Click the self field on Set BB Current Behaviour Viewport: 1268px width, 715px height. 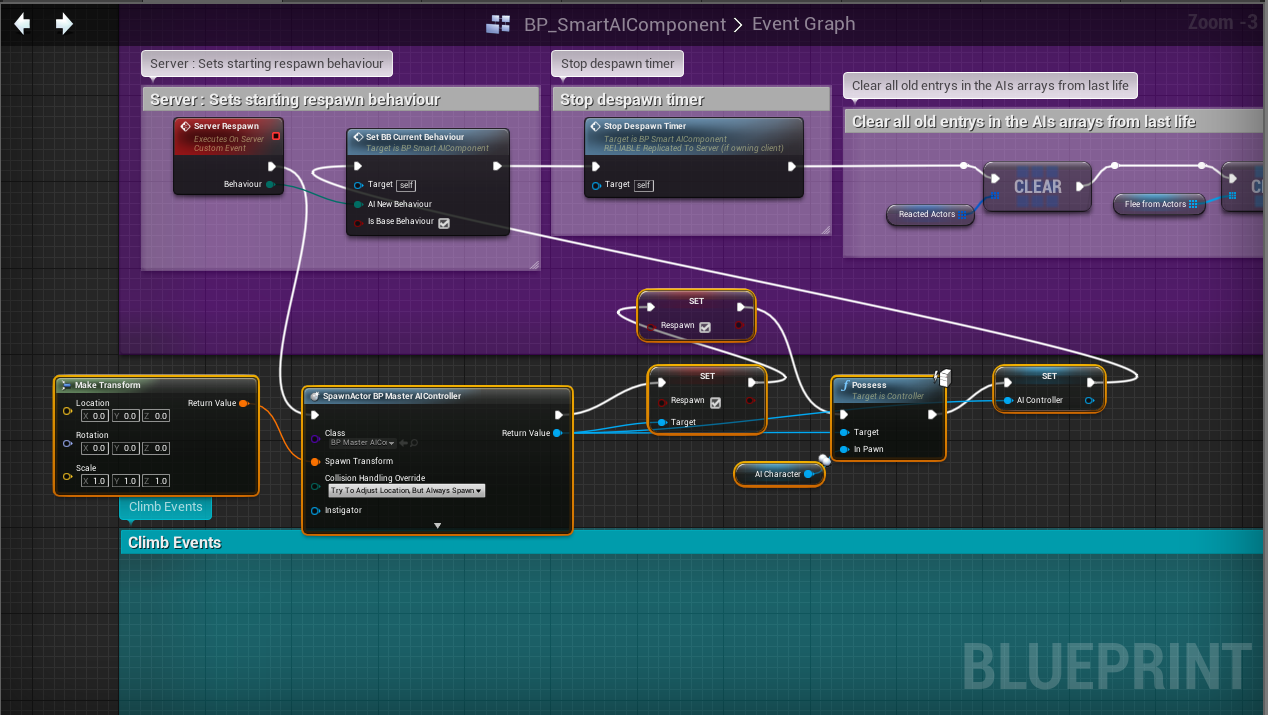pos(406,185)
